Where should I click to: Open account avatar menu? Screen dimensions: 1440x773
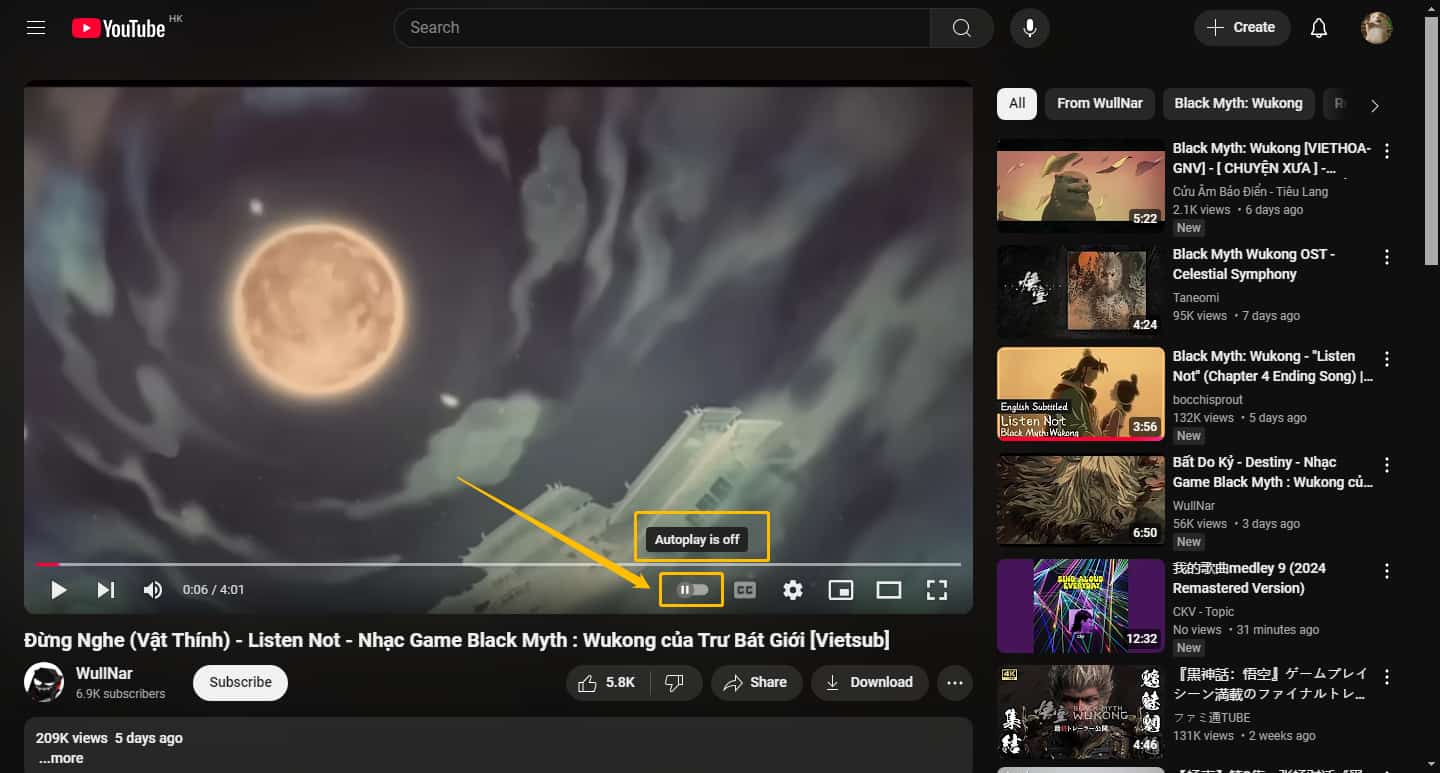pyautogui.click(x=1377, y=28)
